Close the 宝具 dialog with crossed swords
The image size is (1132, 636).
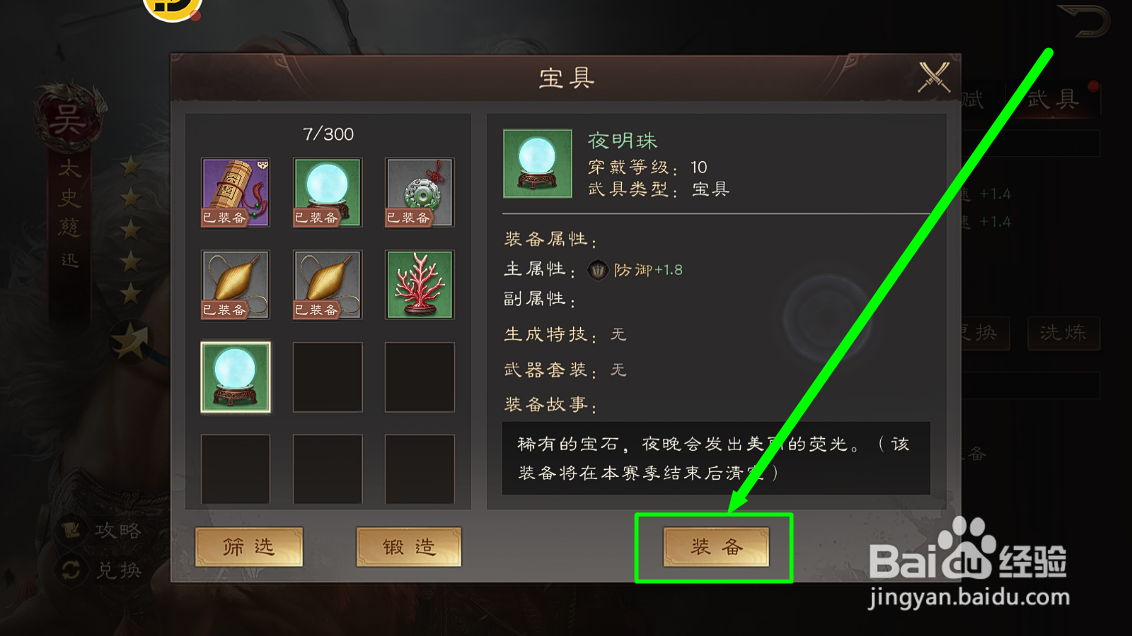click(933, 77)
